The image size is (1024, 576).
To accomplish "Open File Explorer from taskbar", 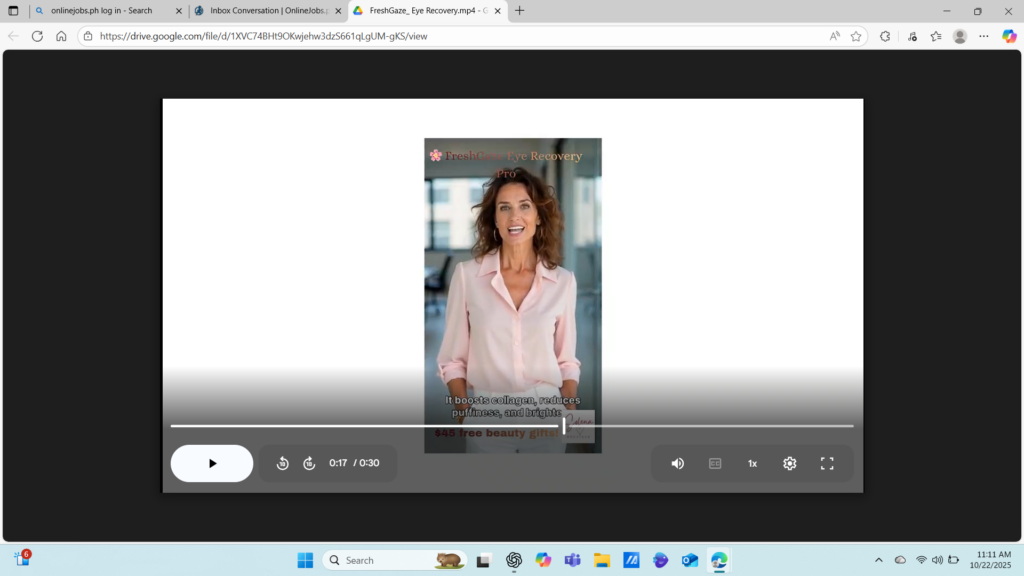I will pos(602,560).
